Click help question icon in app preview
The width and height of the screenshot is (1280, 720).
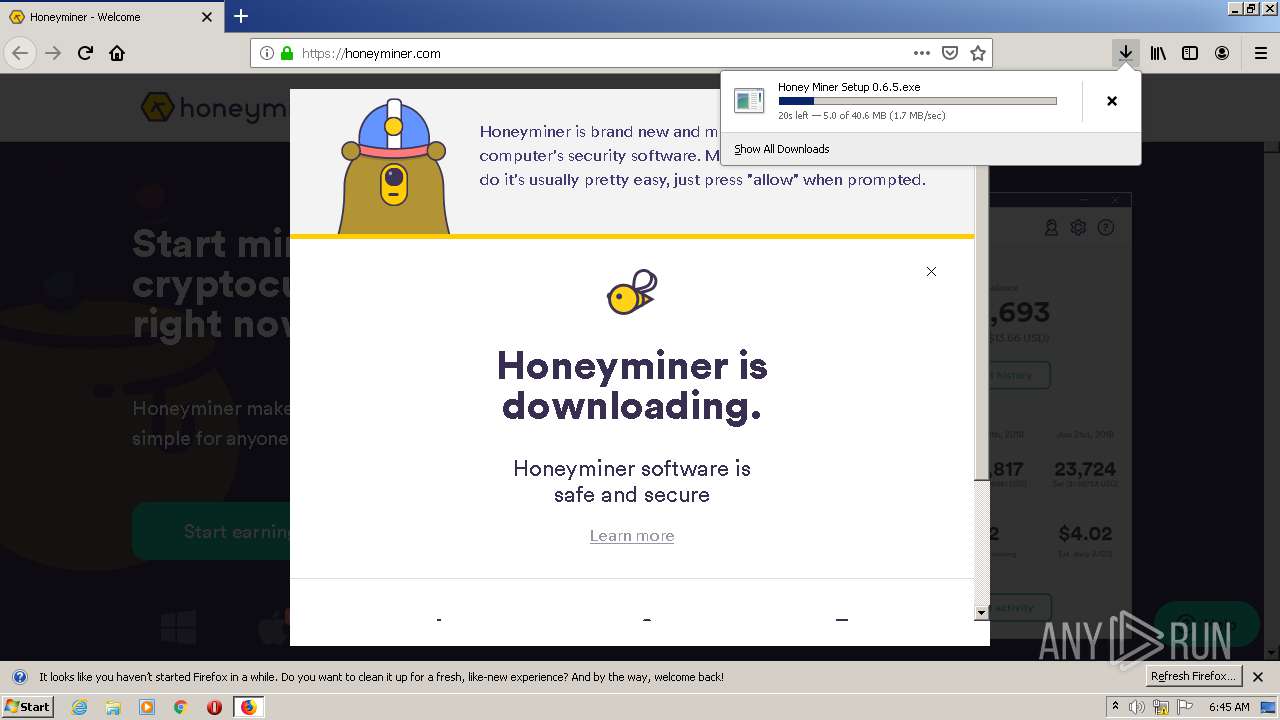[x=1106, y=228]
